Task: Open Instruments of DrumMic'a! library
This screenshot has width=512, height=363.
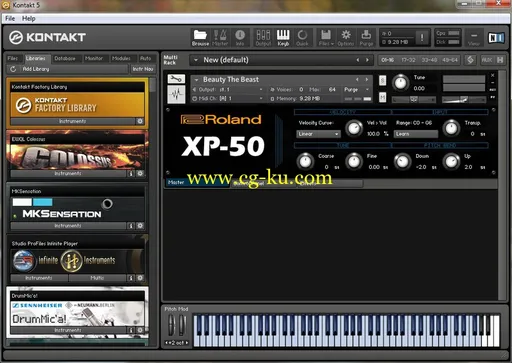Action: point(68,330)
